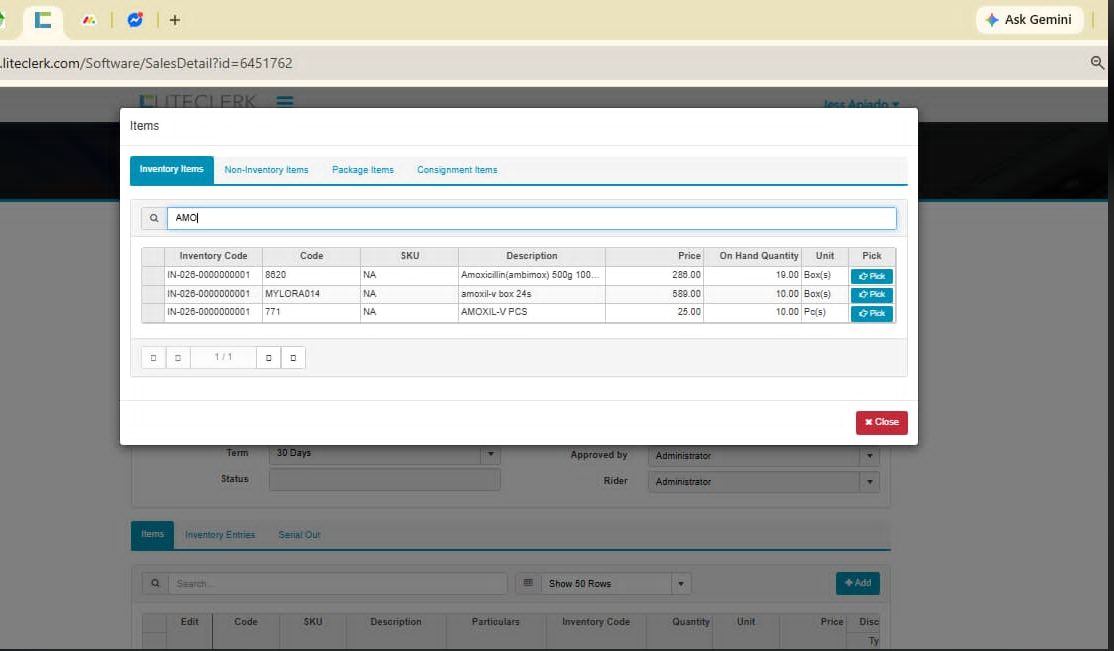
Task: Select code cell 8620
Action: (x=311, y=275)
